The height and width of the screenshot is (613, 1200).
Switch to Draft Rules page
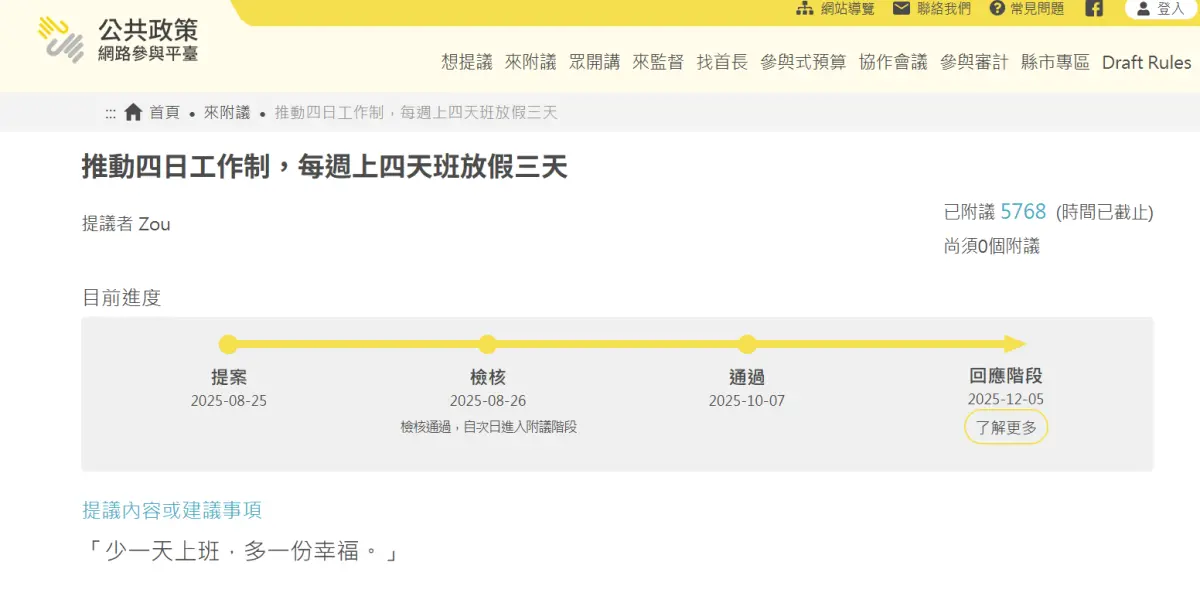(1146, 62)
